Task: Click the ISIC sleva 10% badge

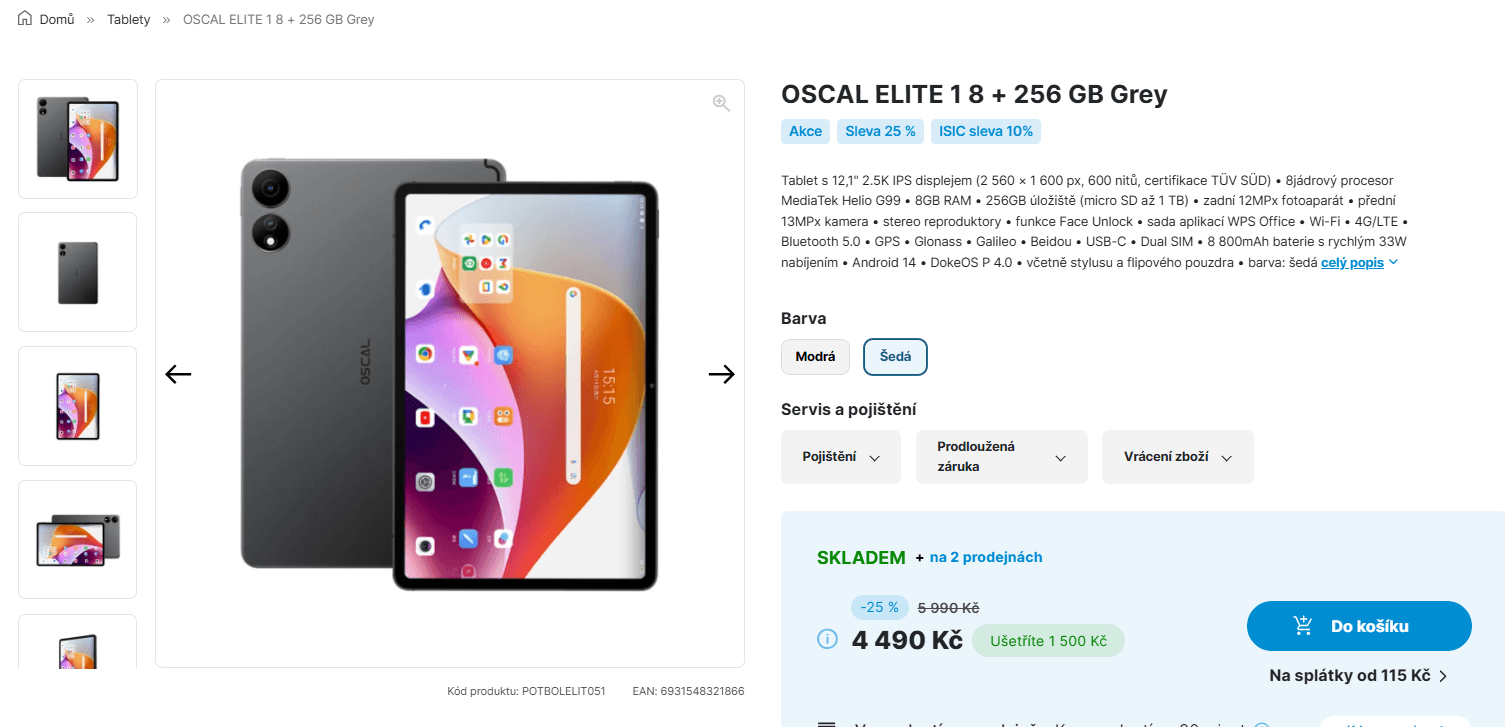Action: [x=986, y=131]
